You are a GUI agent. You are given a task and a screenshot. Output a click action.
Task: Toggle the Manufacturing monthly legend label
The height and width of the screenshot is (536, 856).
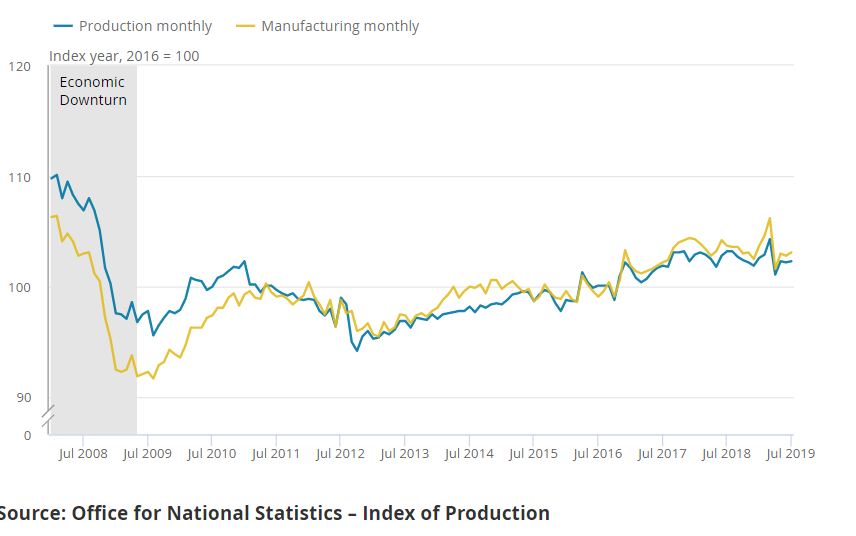coord(340,26)
